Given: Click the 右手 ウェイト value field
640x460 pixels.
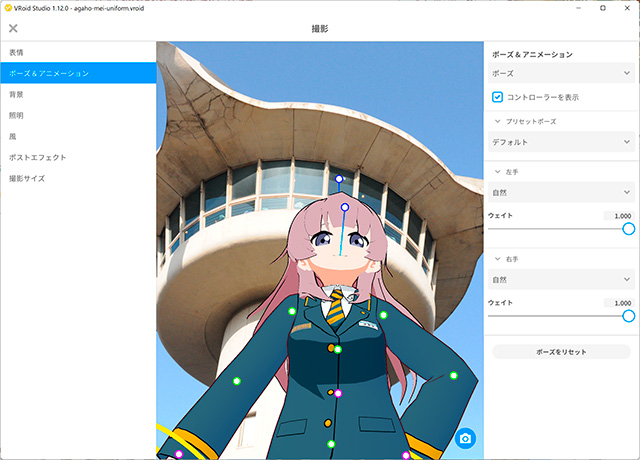Looking at the screenshot, I should [x=619, y=303].
